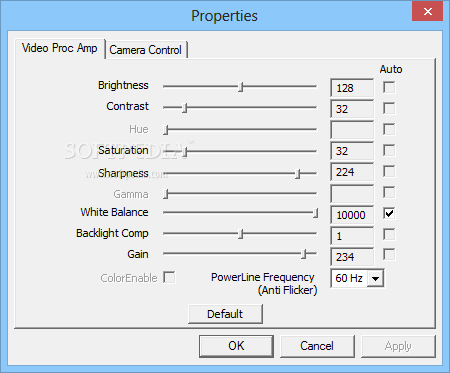Tick the Contrast Auto checkbox
Image resolution: width=450 pixels, height=373 pixels.
[389, 108]
